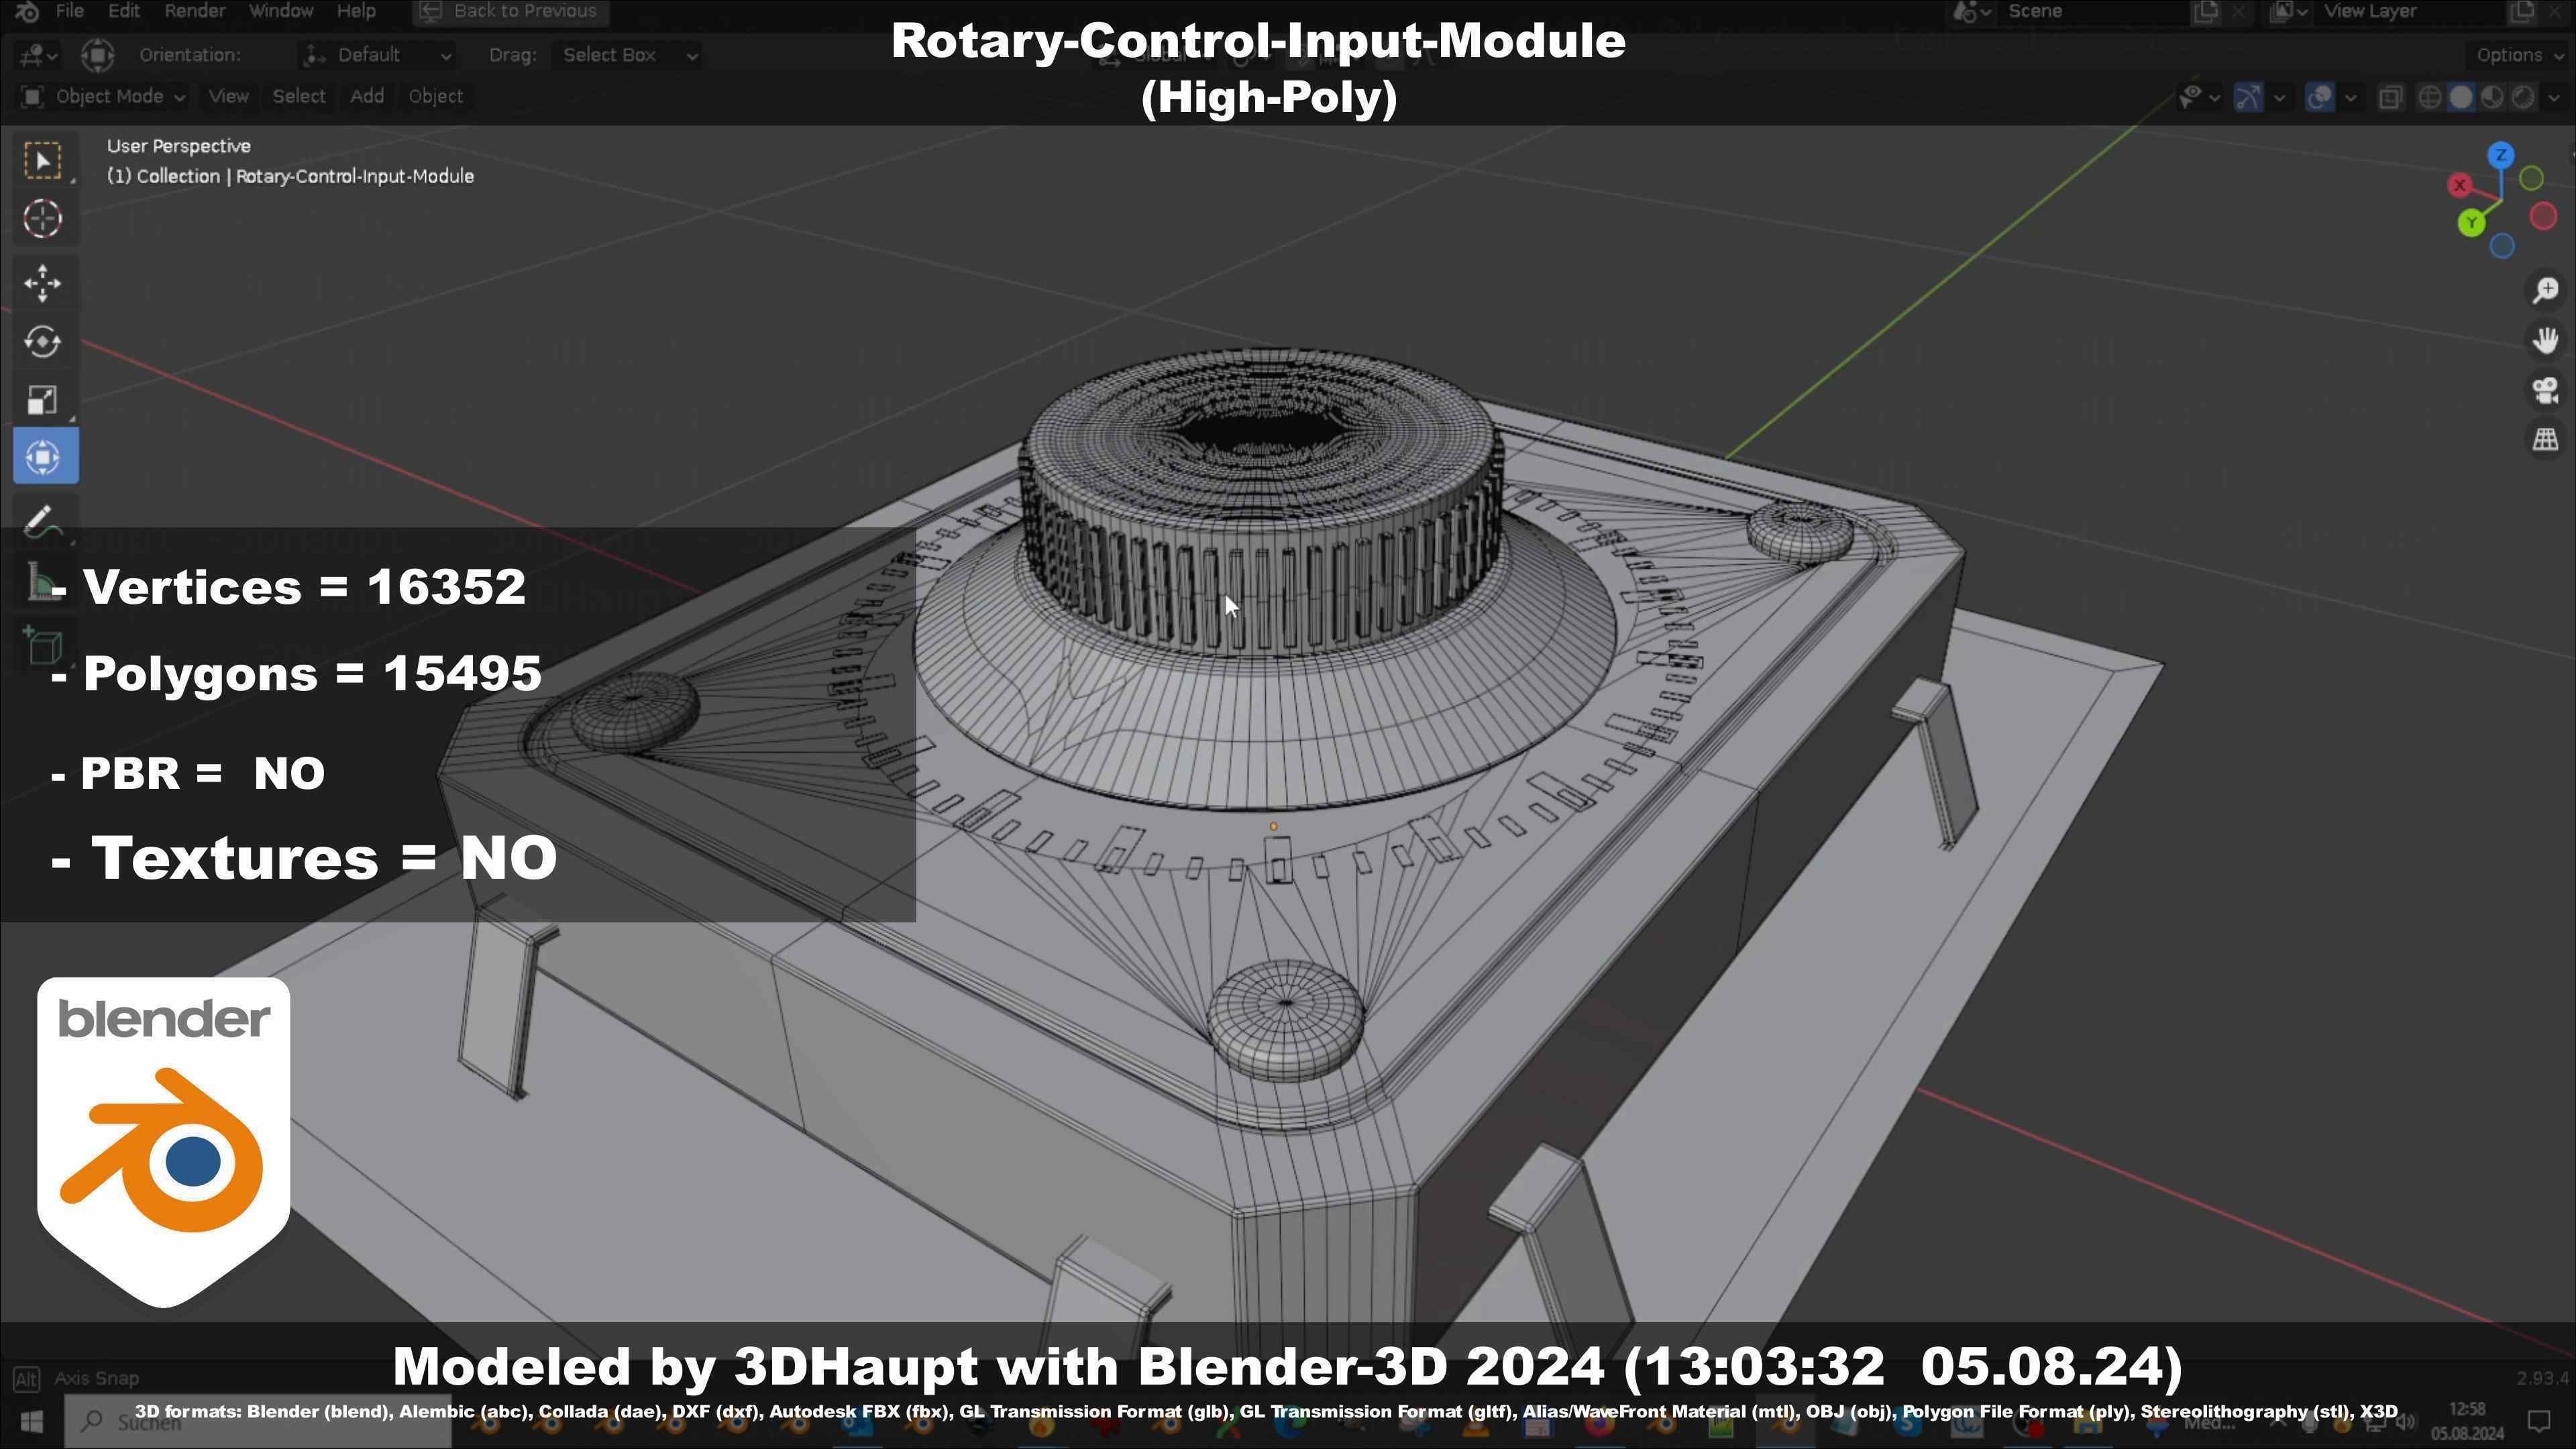This screenshot has width=2576, height=1449.
Task: Click the eye-and-arrow selectability icon
Action: 2190,97
